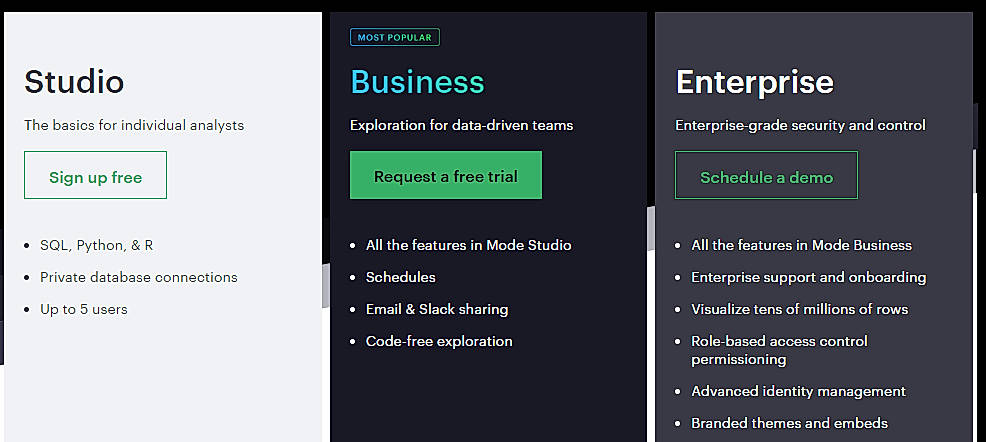The width and height of the screenshot is (986, 442).
Task: Click 'Advanced identity management' item
Action: coord(799,391)
